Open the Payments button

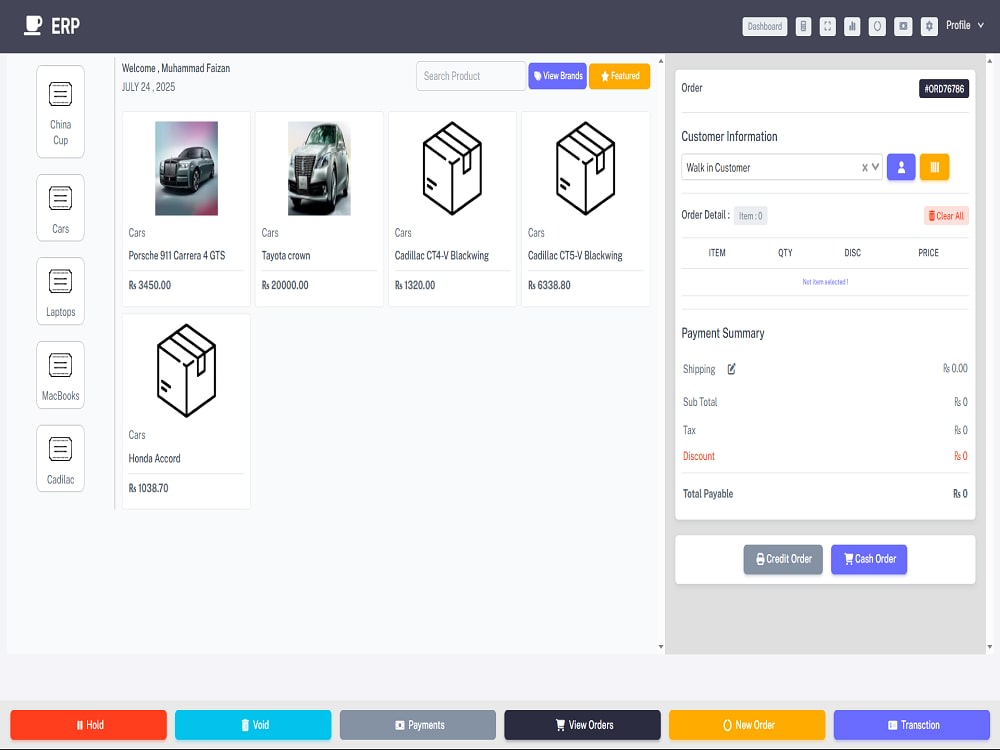click(x=418, y=725)
